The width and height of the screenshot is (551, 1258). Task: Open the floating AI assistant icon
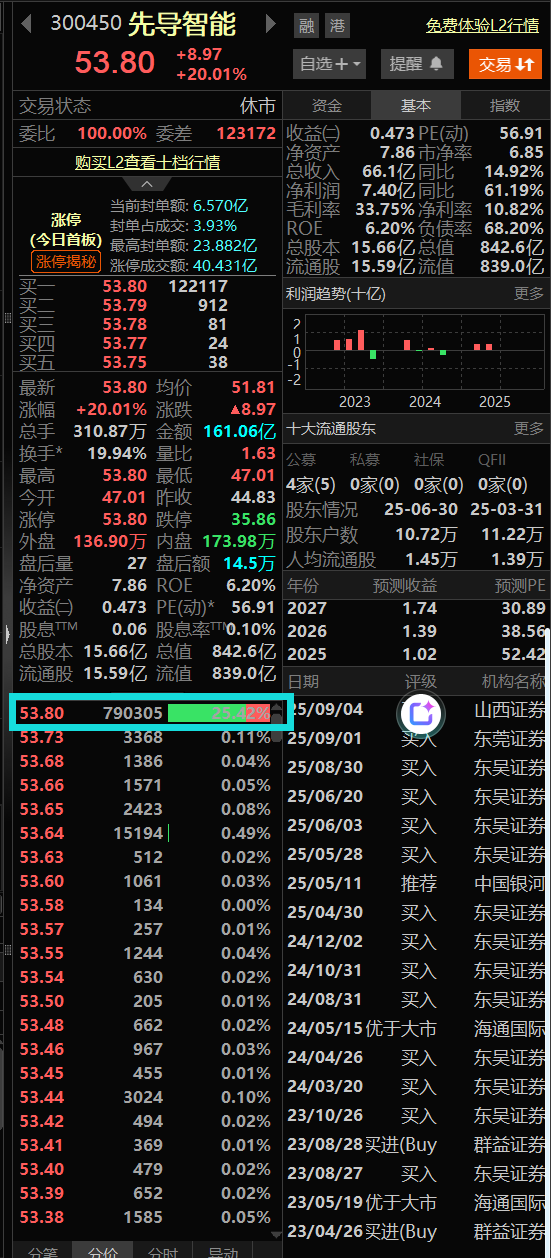[x=421, y=714]
